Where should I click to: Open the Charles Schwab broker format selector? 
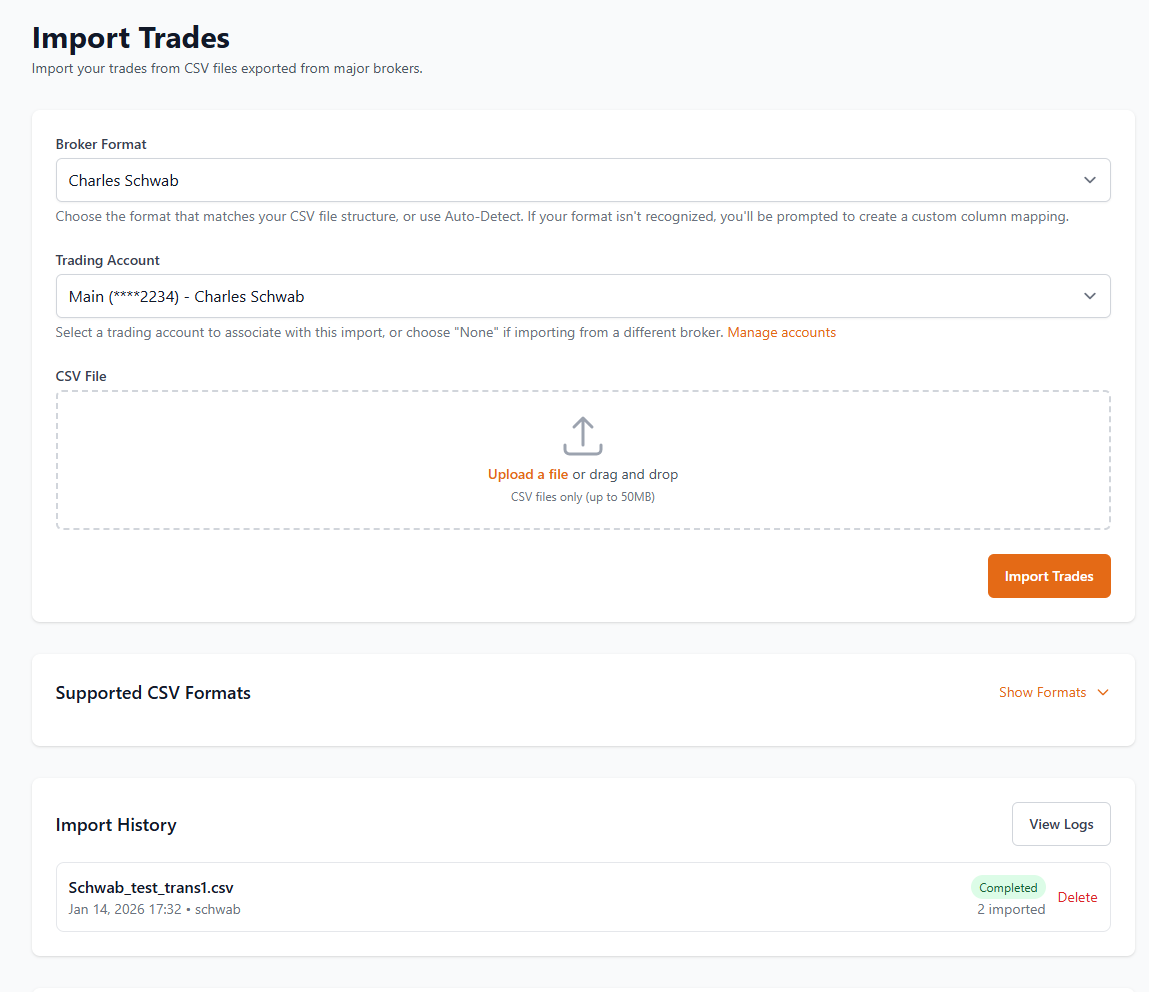pos(582,180)
